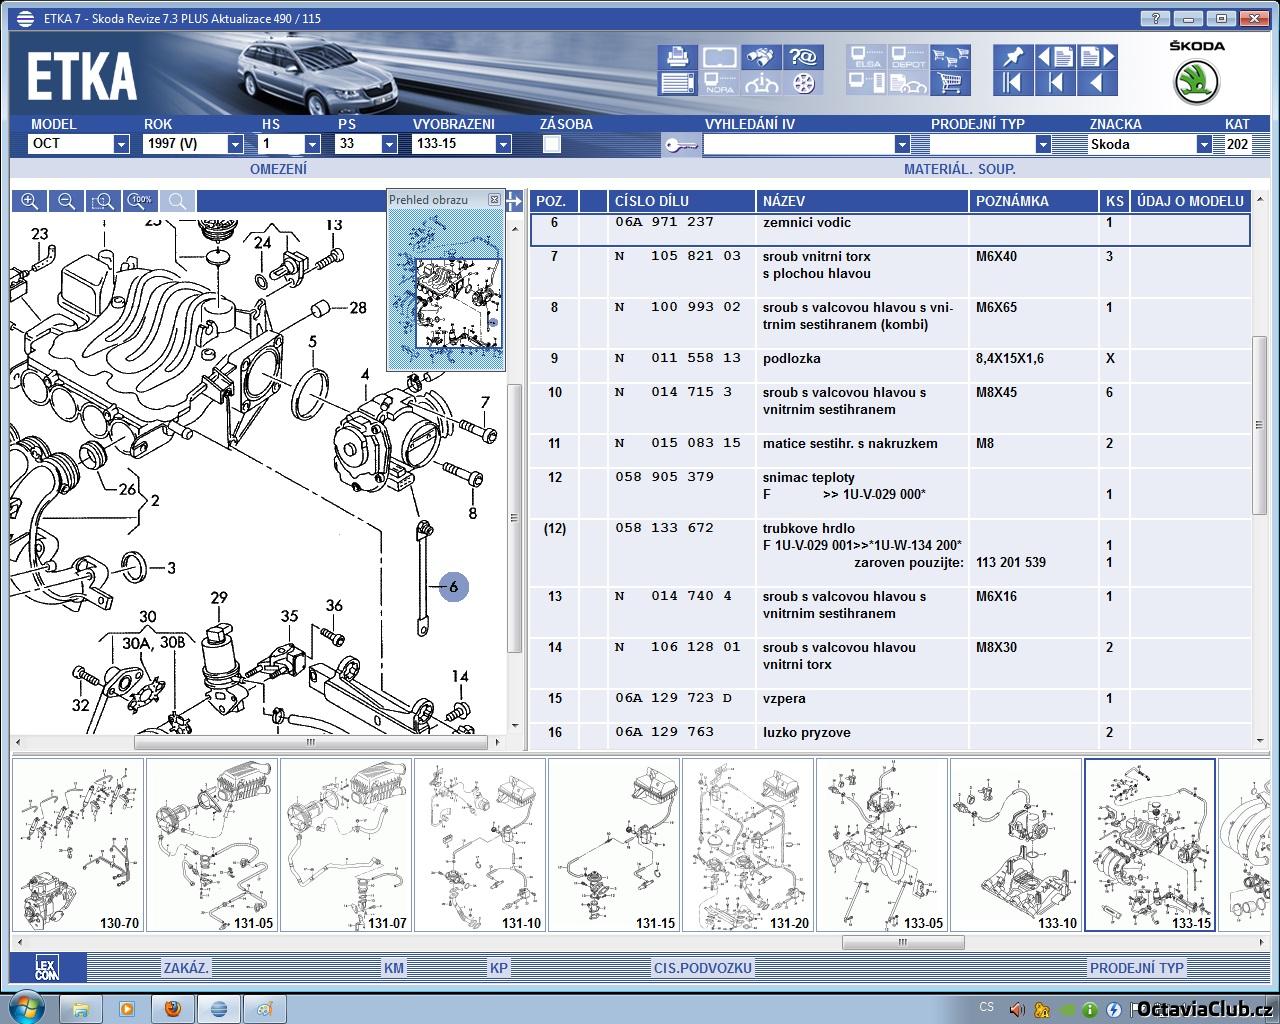The width and height of the screenshot is (1280, 1024).
Task: Go to the next illustration page icon
Action: (1095, 57)
